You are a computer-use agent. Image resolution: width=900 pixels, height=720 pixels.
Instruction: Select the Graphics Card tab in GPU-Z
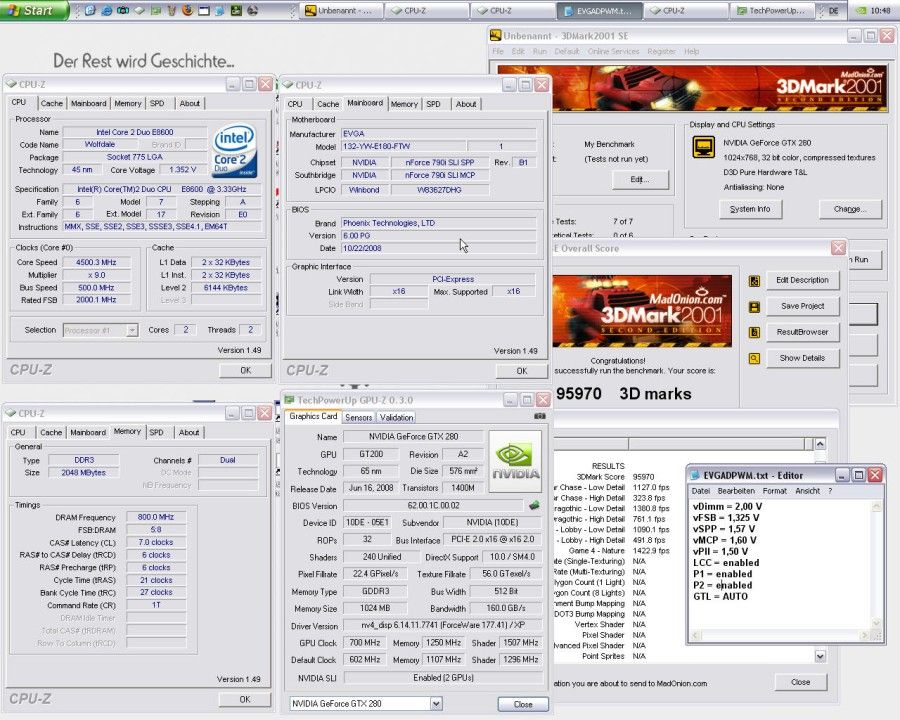313,416
